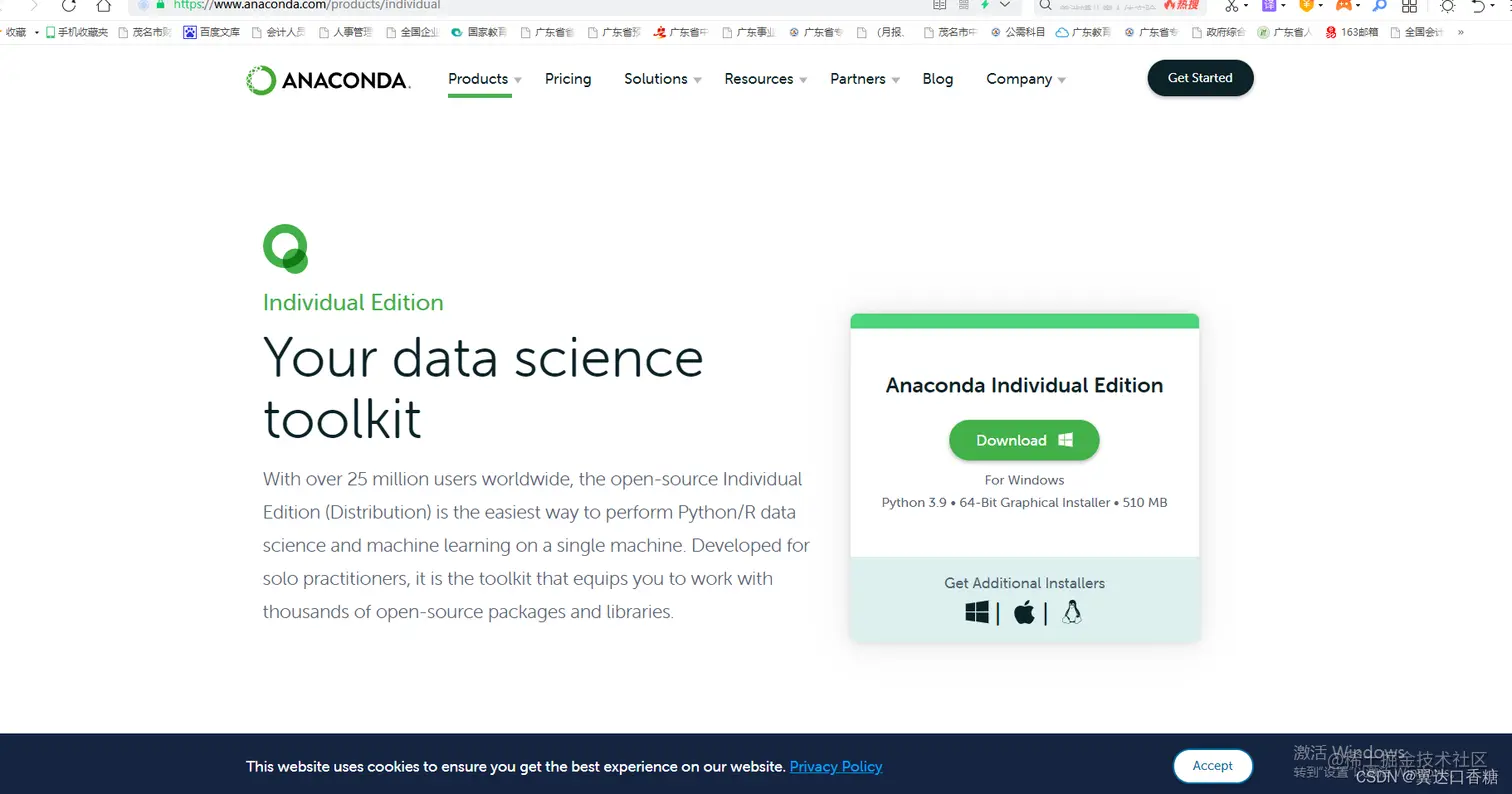Expand dropdown arrow next to undo icon
Screen dimensions: 1512x794
point(1495,6)
